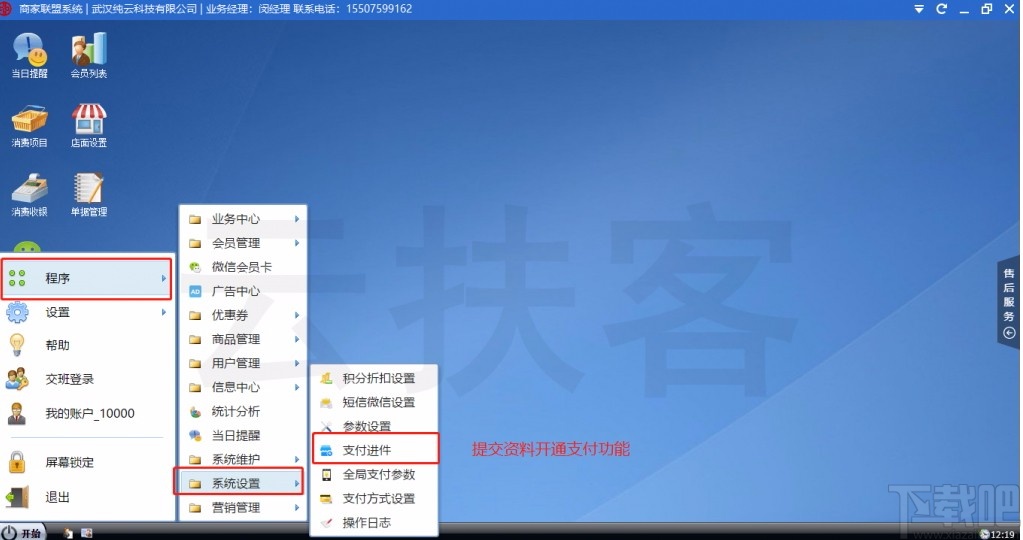Click the 操作日志 checkmark icon
The width and height of the screenshot is (1023, 540).
[326, 522]
